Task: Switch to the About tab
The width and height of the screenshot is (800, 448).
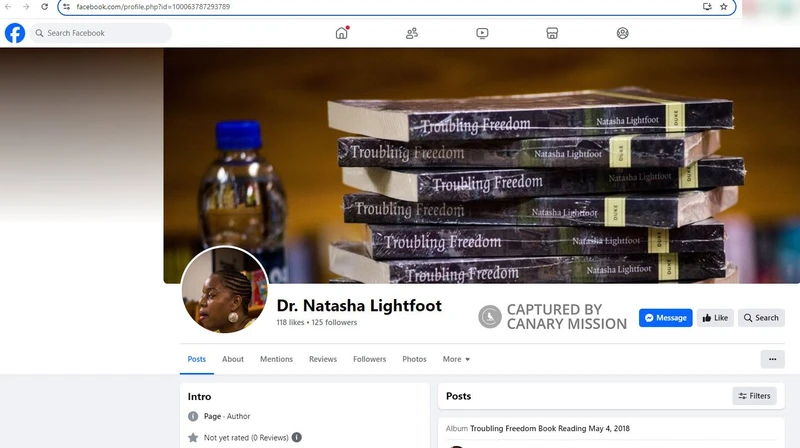Action: point(233,359)
